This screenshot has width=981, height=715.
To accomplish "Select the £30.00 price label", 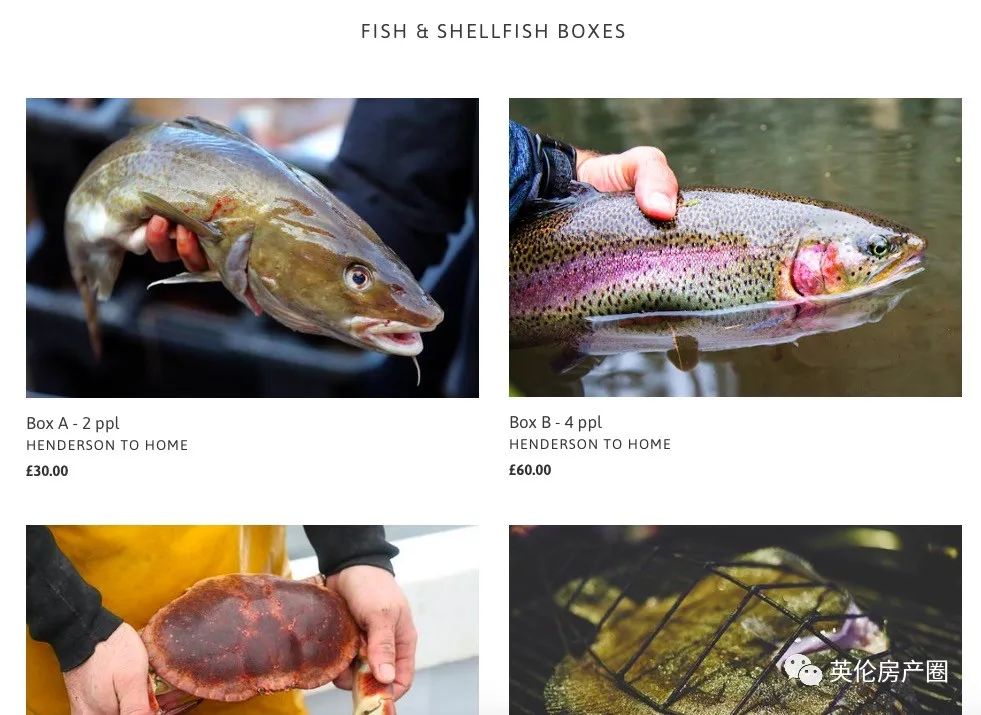I will 47,471.
